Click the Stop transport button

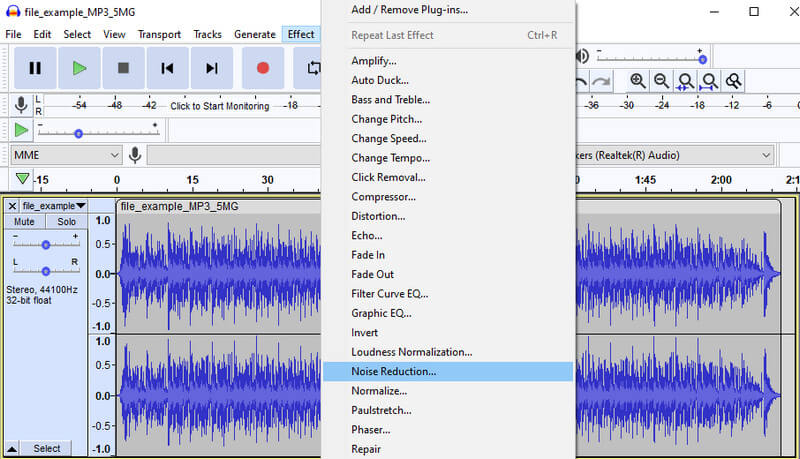pos(123,68)
